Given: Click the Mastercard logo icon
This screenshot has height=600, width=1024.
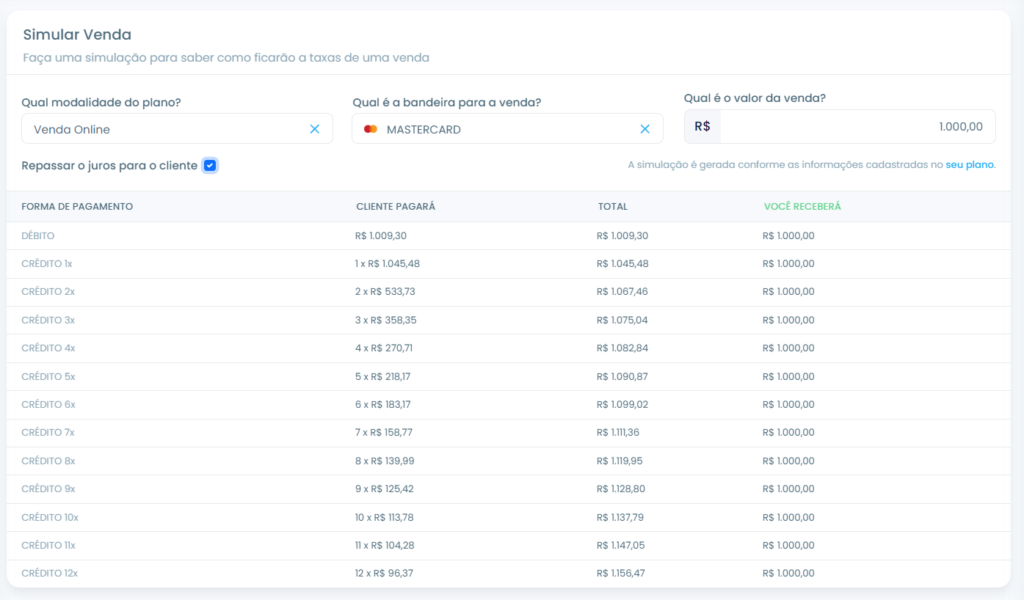Looking at the screenshot, I should pos(371,129).
